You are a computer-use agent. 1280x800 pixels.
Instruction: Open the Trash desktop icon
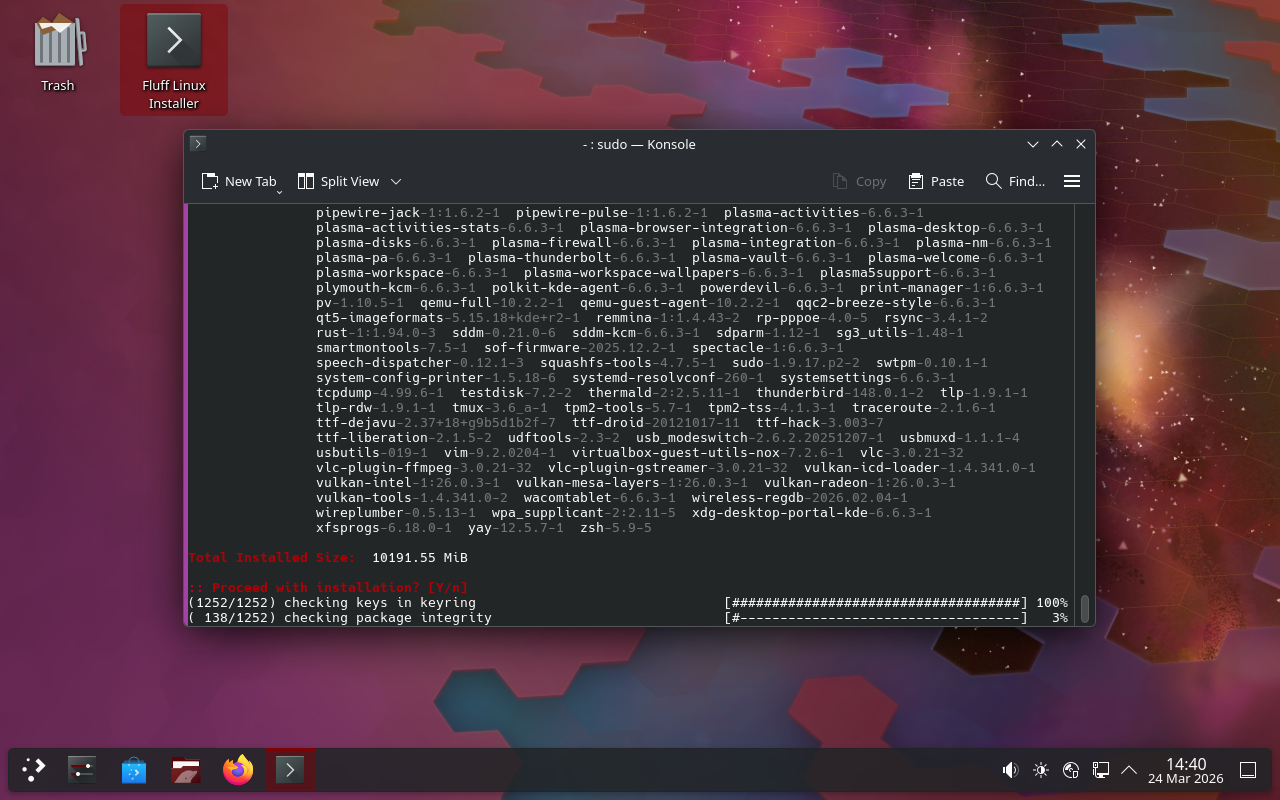58,55
